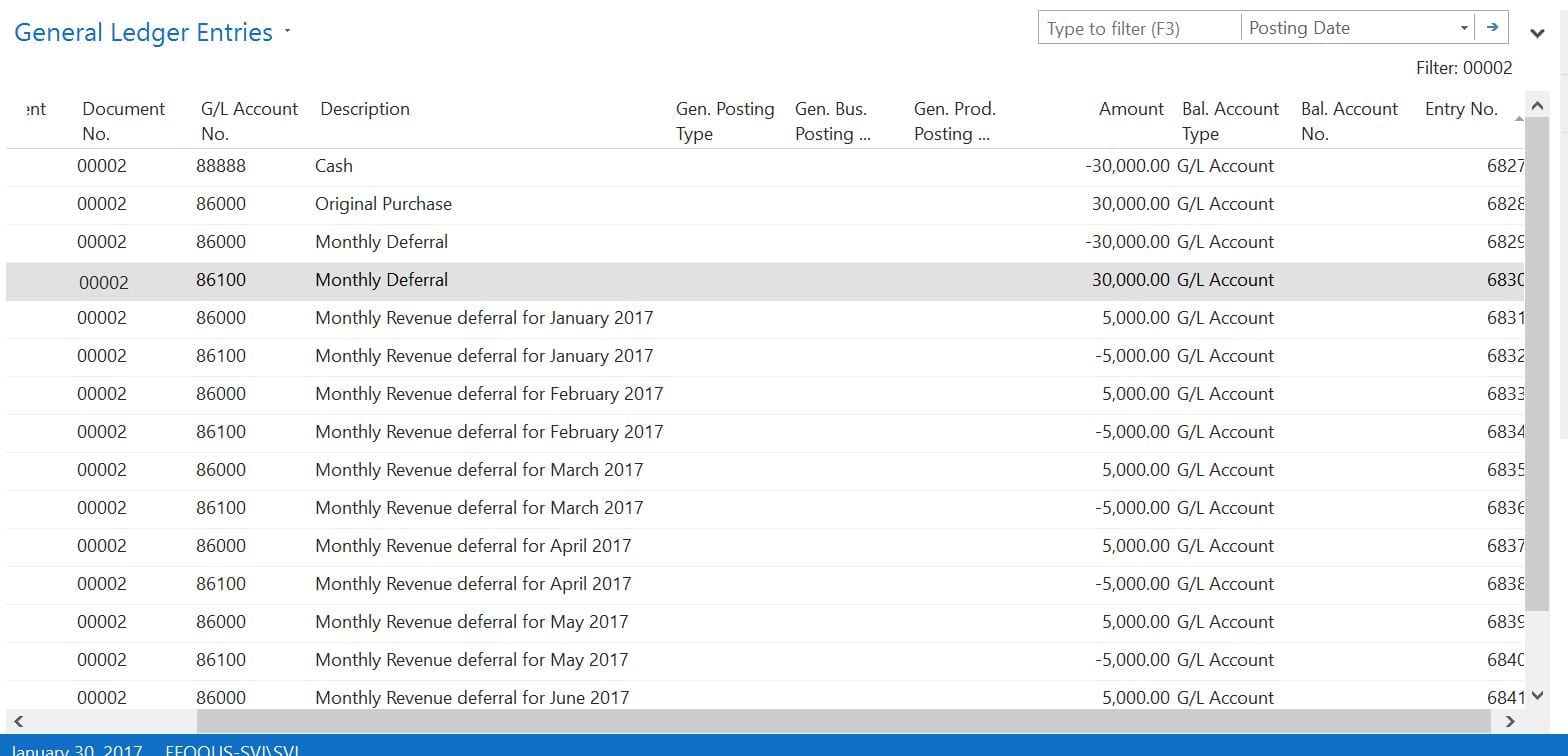The height and width of the screenshot is (756, 1568).
Task: Select May 2017 deferral row for account 86100
Action: [x=764, y=660]
